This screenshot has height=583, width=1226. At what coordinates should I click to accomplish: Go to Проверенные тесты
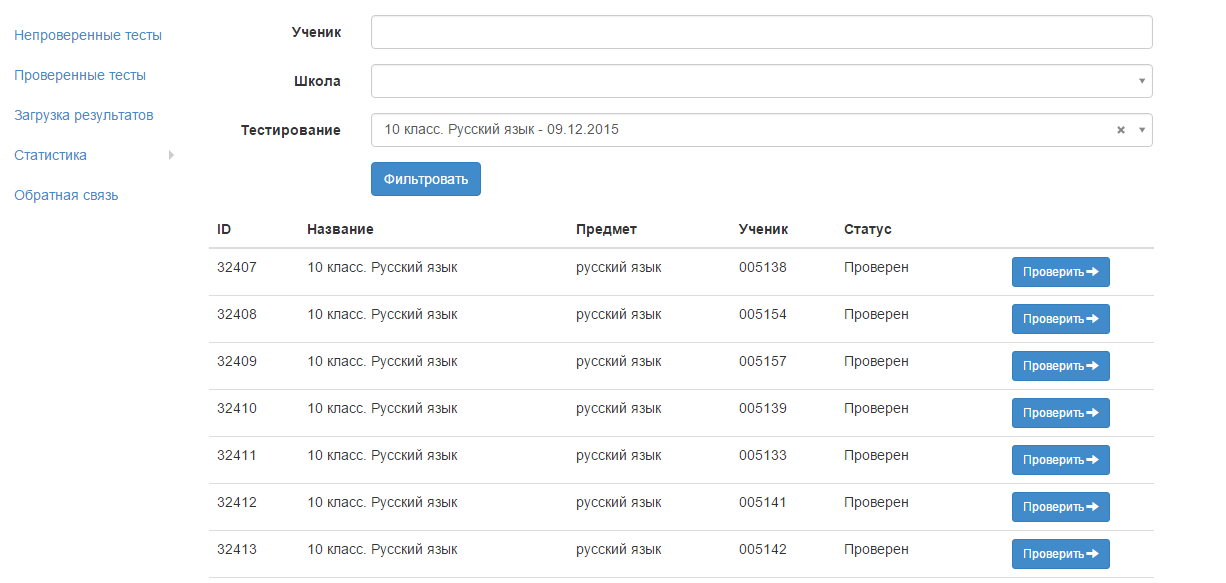[x=80, y=75]
